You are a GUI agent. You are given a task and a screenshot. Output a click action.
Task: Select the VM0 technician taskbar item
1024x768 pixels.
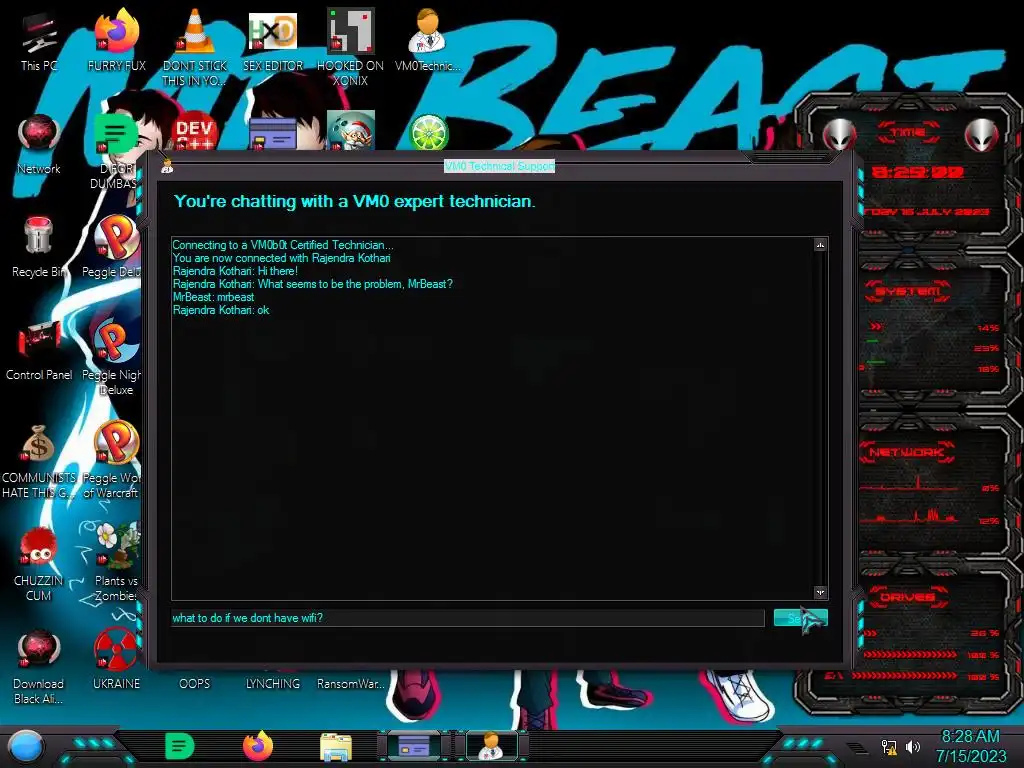pos(491,746)
